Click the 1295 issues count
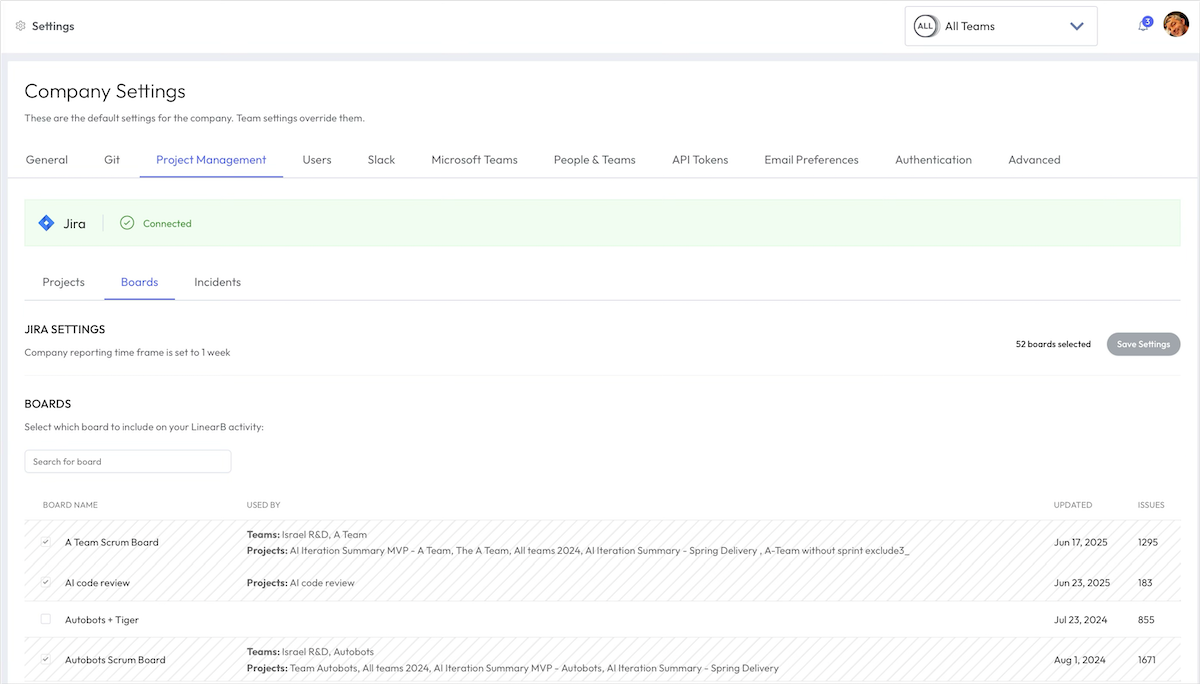Screen dimensions: 1200x684 click(1148, 542)
